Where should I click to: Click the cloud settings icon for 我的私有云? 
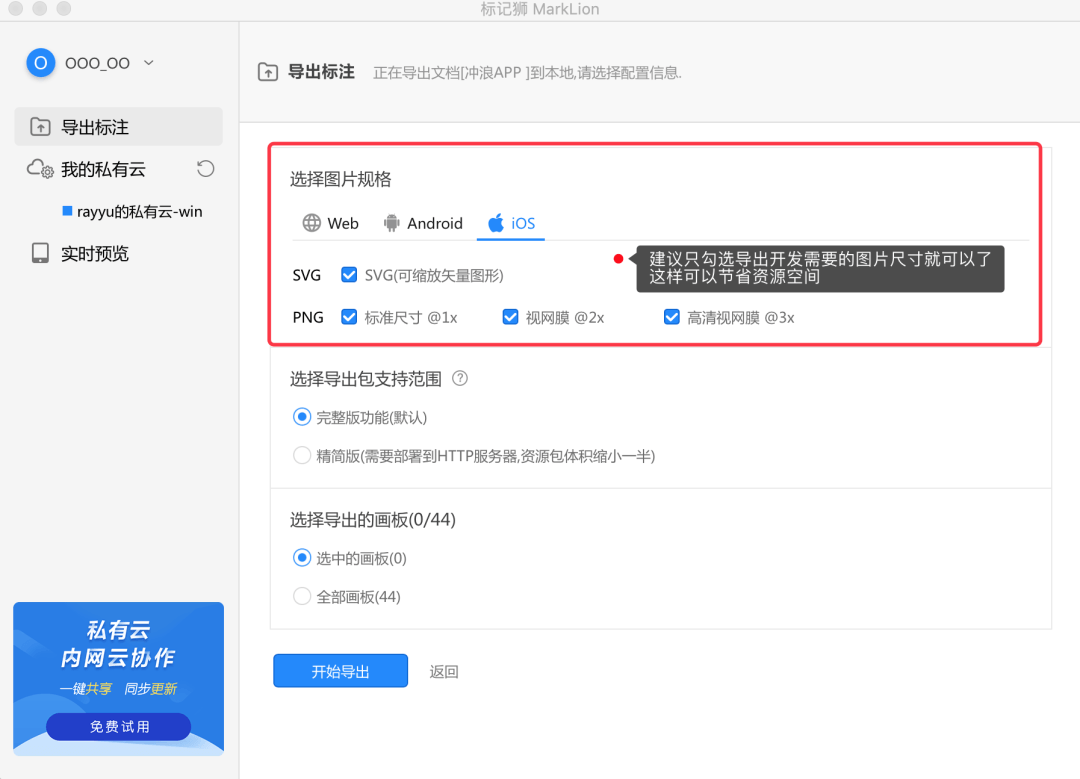(x=40, y=169)
